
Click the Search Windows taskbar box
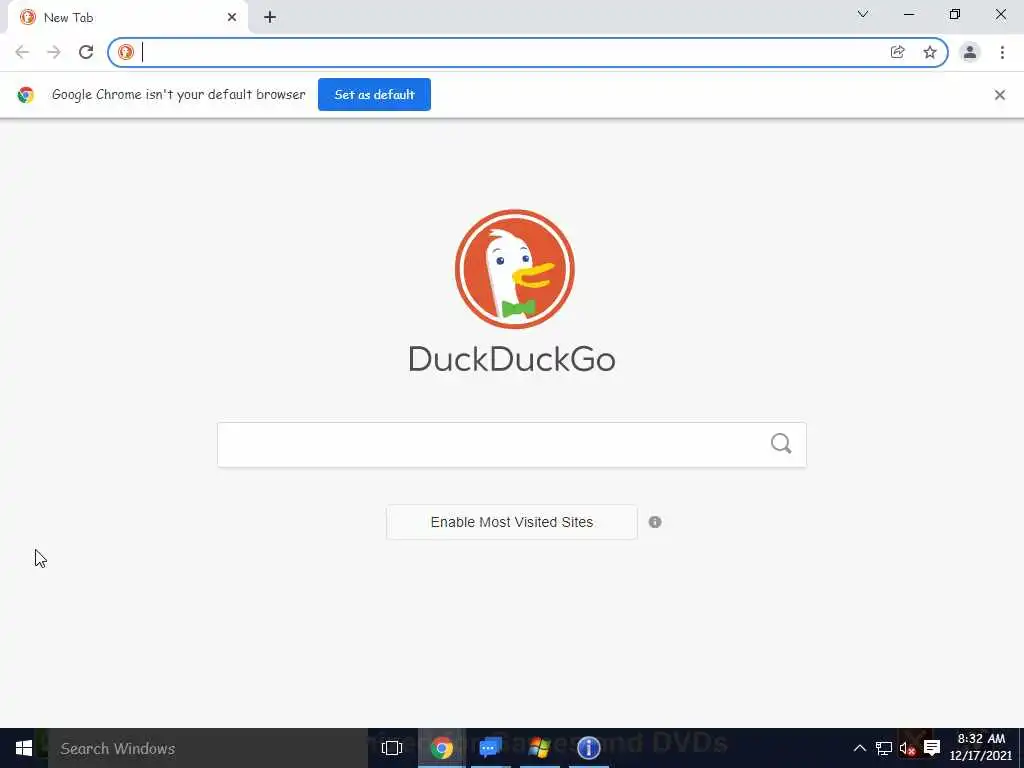point(208,748)
